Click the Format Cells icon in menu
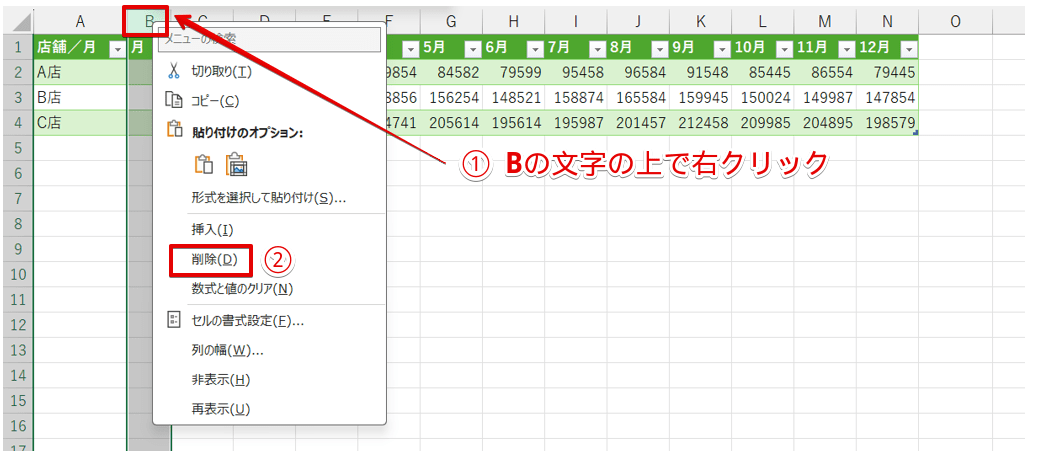Viewport: 1049px width, 451px height. (x=173, y=321)
